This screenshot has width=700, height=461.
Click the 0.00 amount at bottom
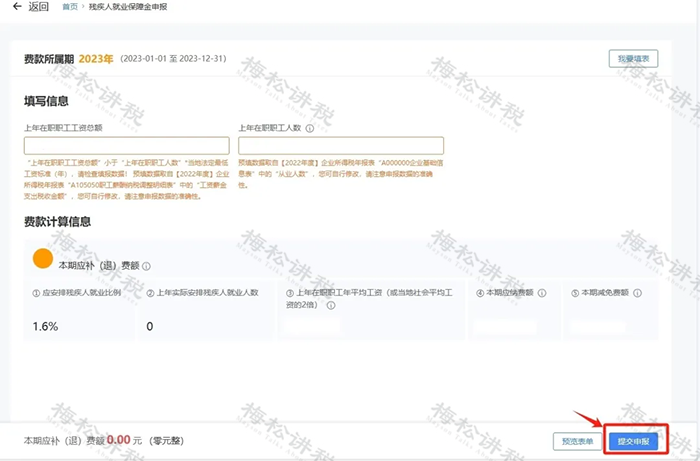click(x=118, y=440)
